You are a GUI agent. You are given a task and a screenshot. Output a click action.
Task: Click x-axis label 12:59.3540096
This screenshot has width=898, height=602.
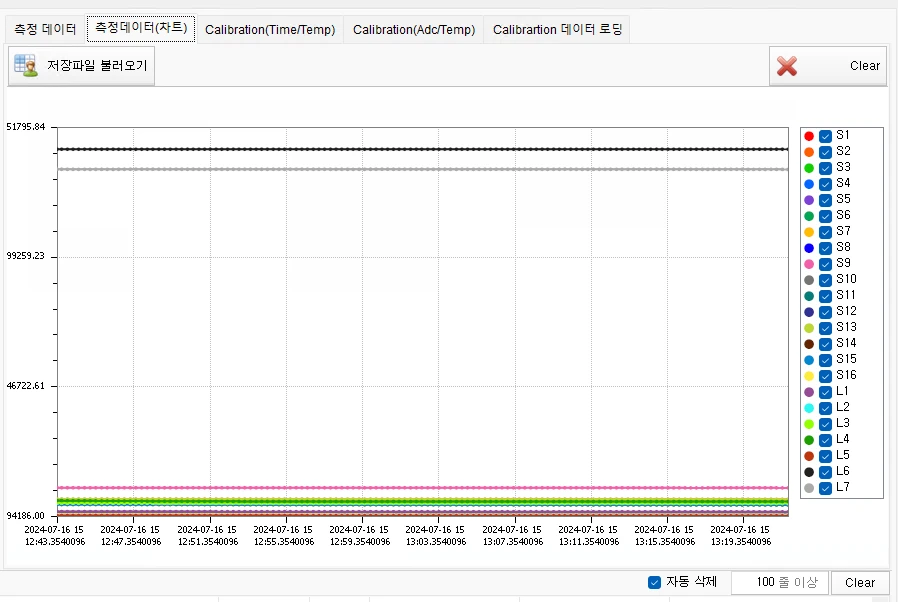(360, 542)
